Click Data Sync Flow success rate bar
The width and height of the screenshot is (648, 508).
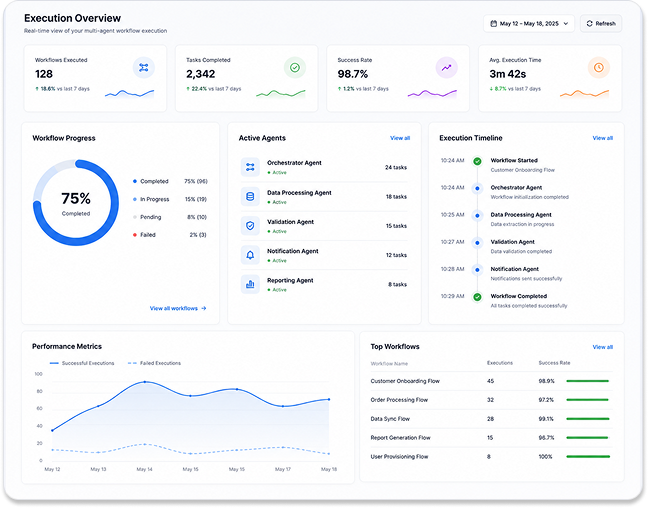click(588, 419)
